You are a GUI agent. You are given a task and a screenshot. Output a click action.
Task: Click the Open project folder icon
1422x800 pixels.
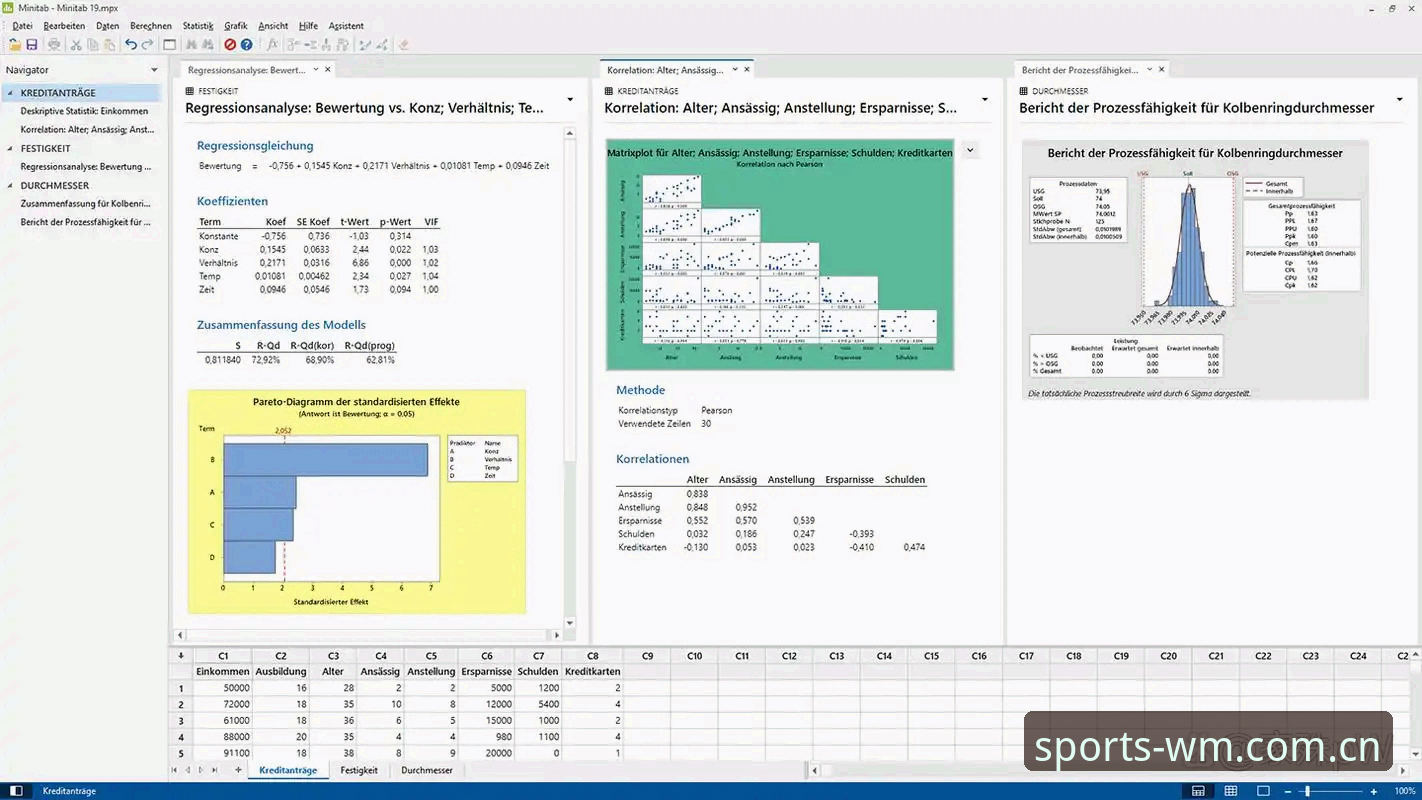tap(15, 45)
